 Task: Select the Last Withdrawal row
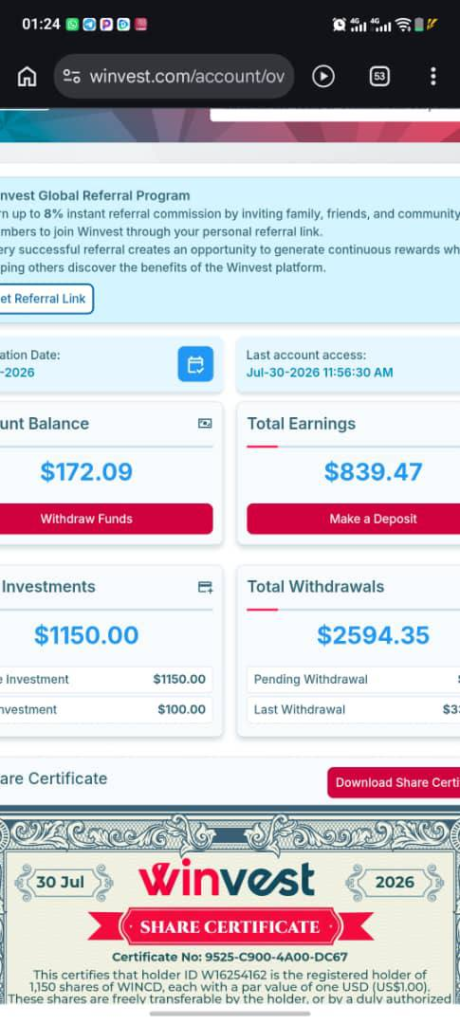tap(353, 709)
